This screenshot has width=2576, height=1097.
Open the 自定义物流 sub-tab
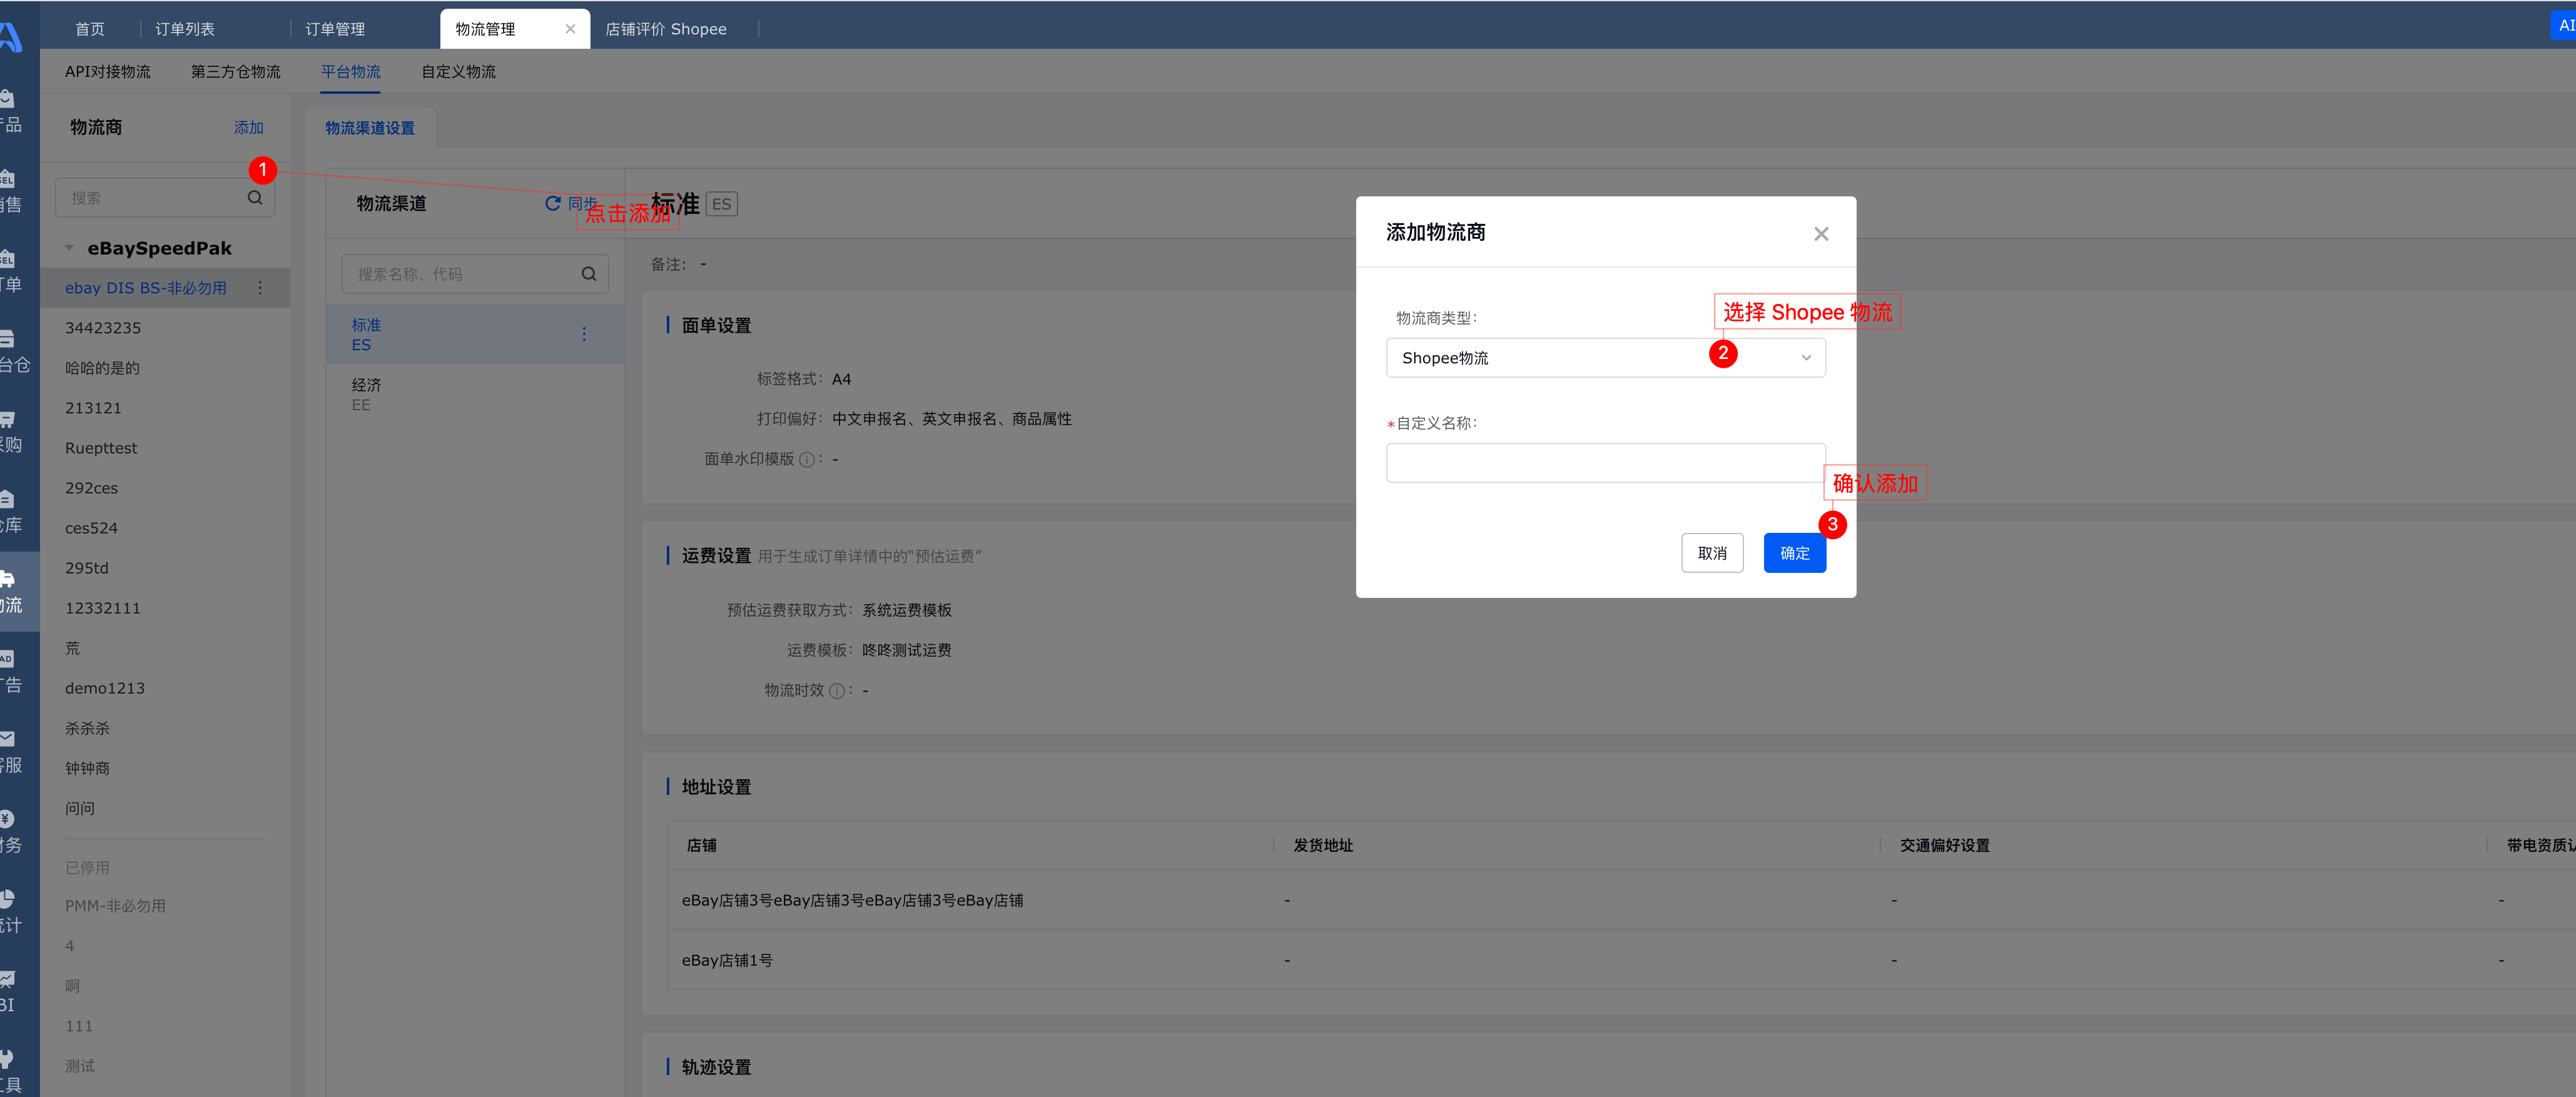tap(459, 72)
